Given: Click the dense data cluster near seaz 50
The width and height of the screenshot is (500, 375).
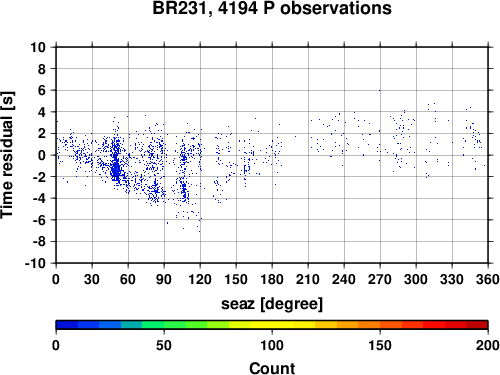Looking at the screenshot, I should tap(116, 168).
